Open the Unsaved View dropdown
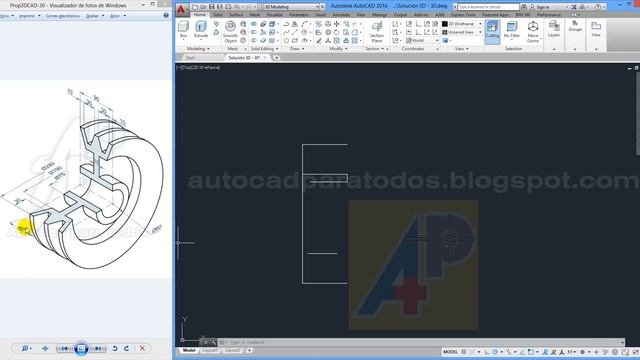640x360 pixels. click(462, 32)
